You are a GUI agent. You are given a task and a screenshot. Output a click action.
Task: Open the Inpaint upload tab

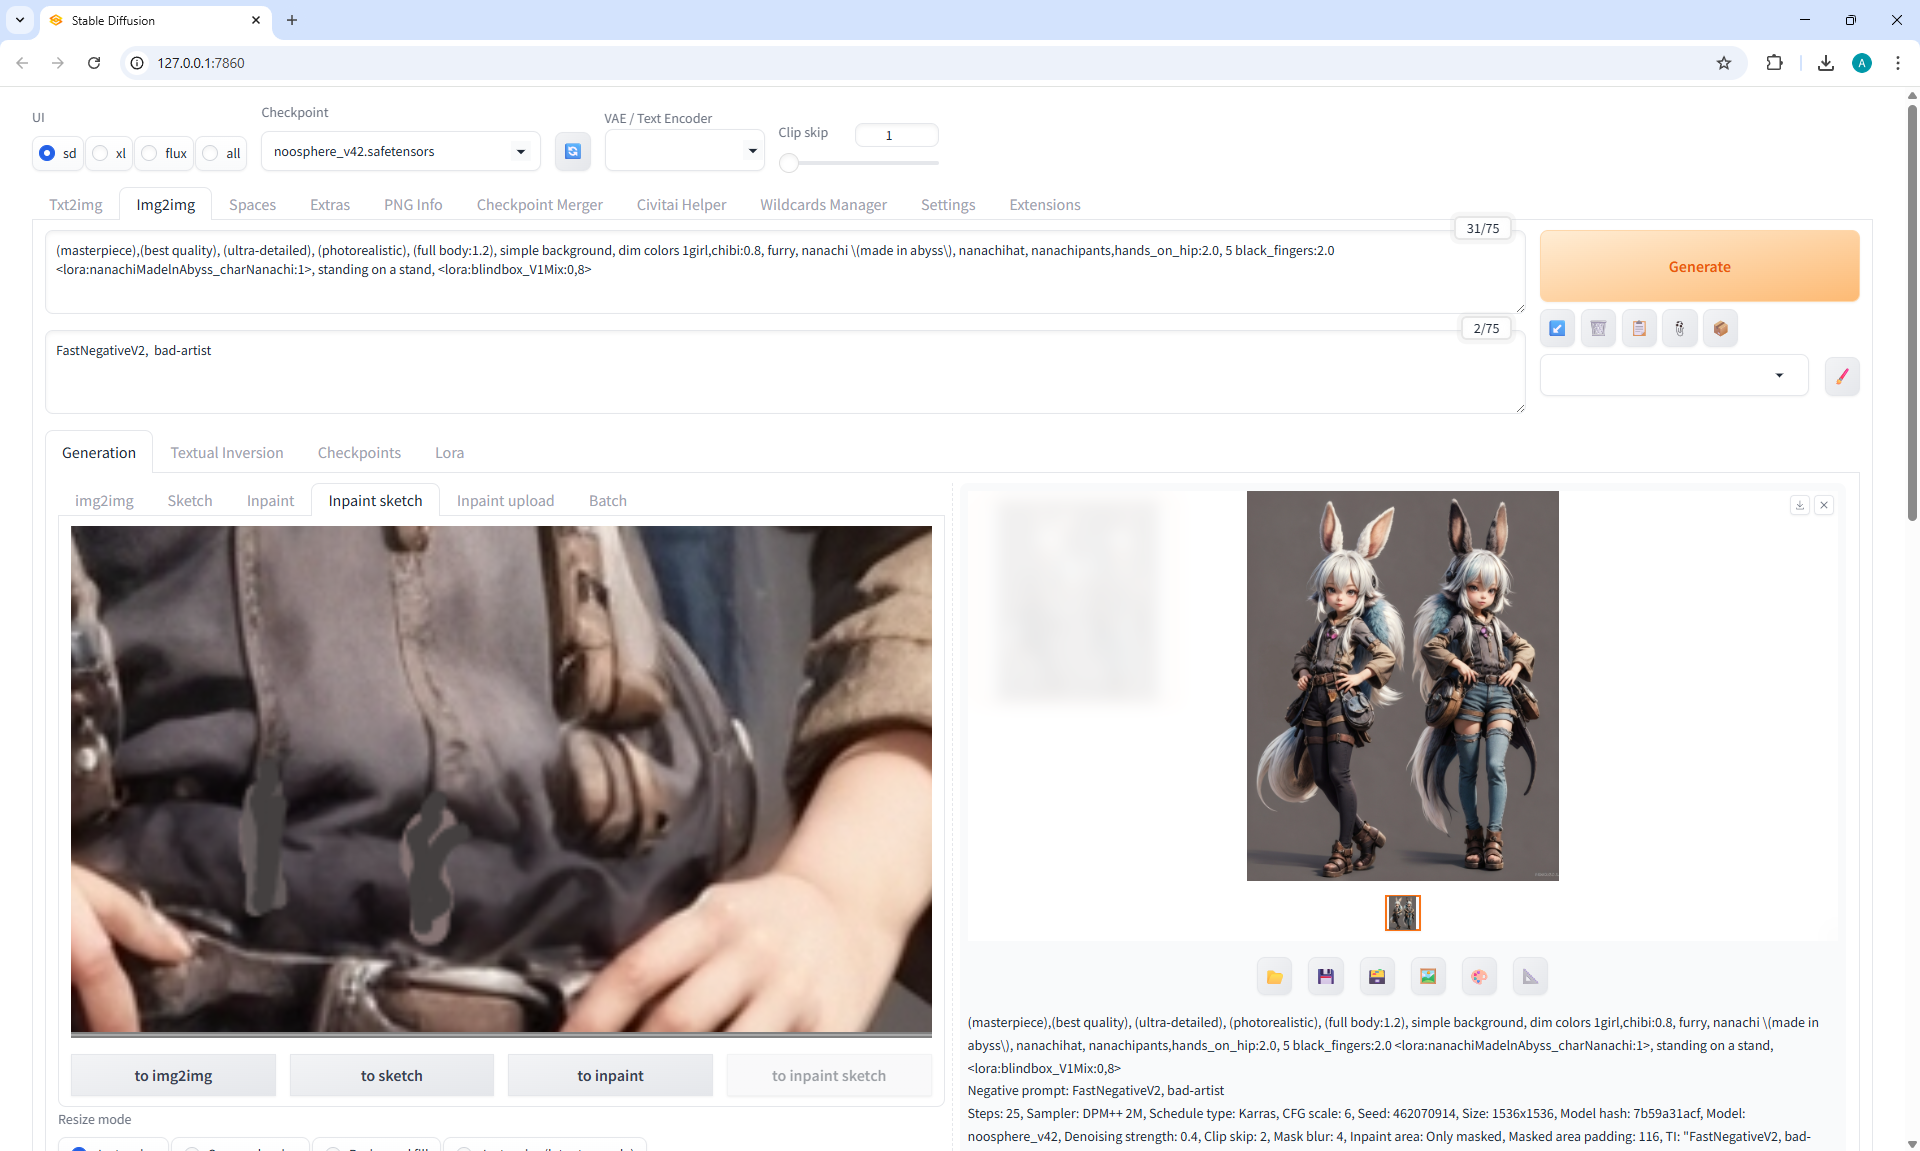coord(505,501)
